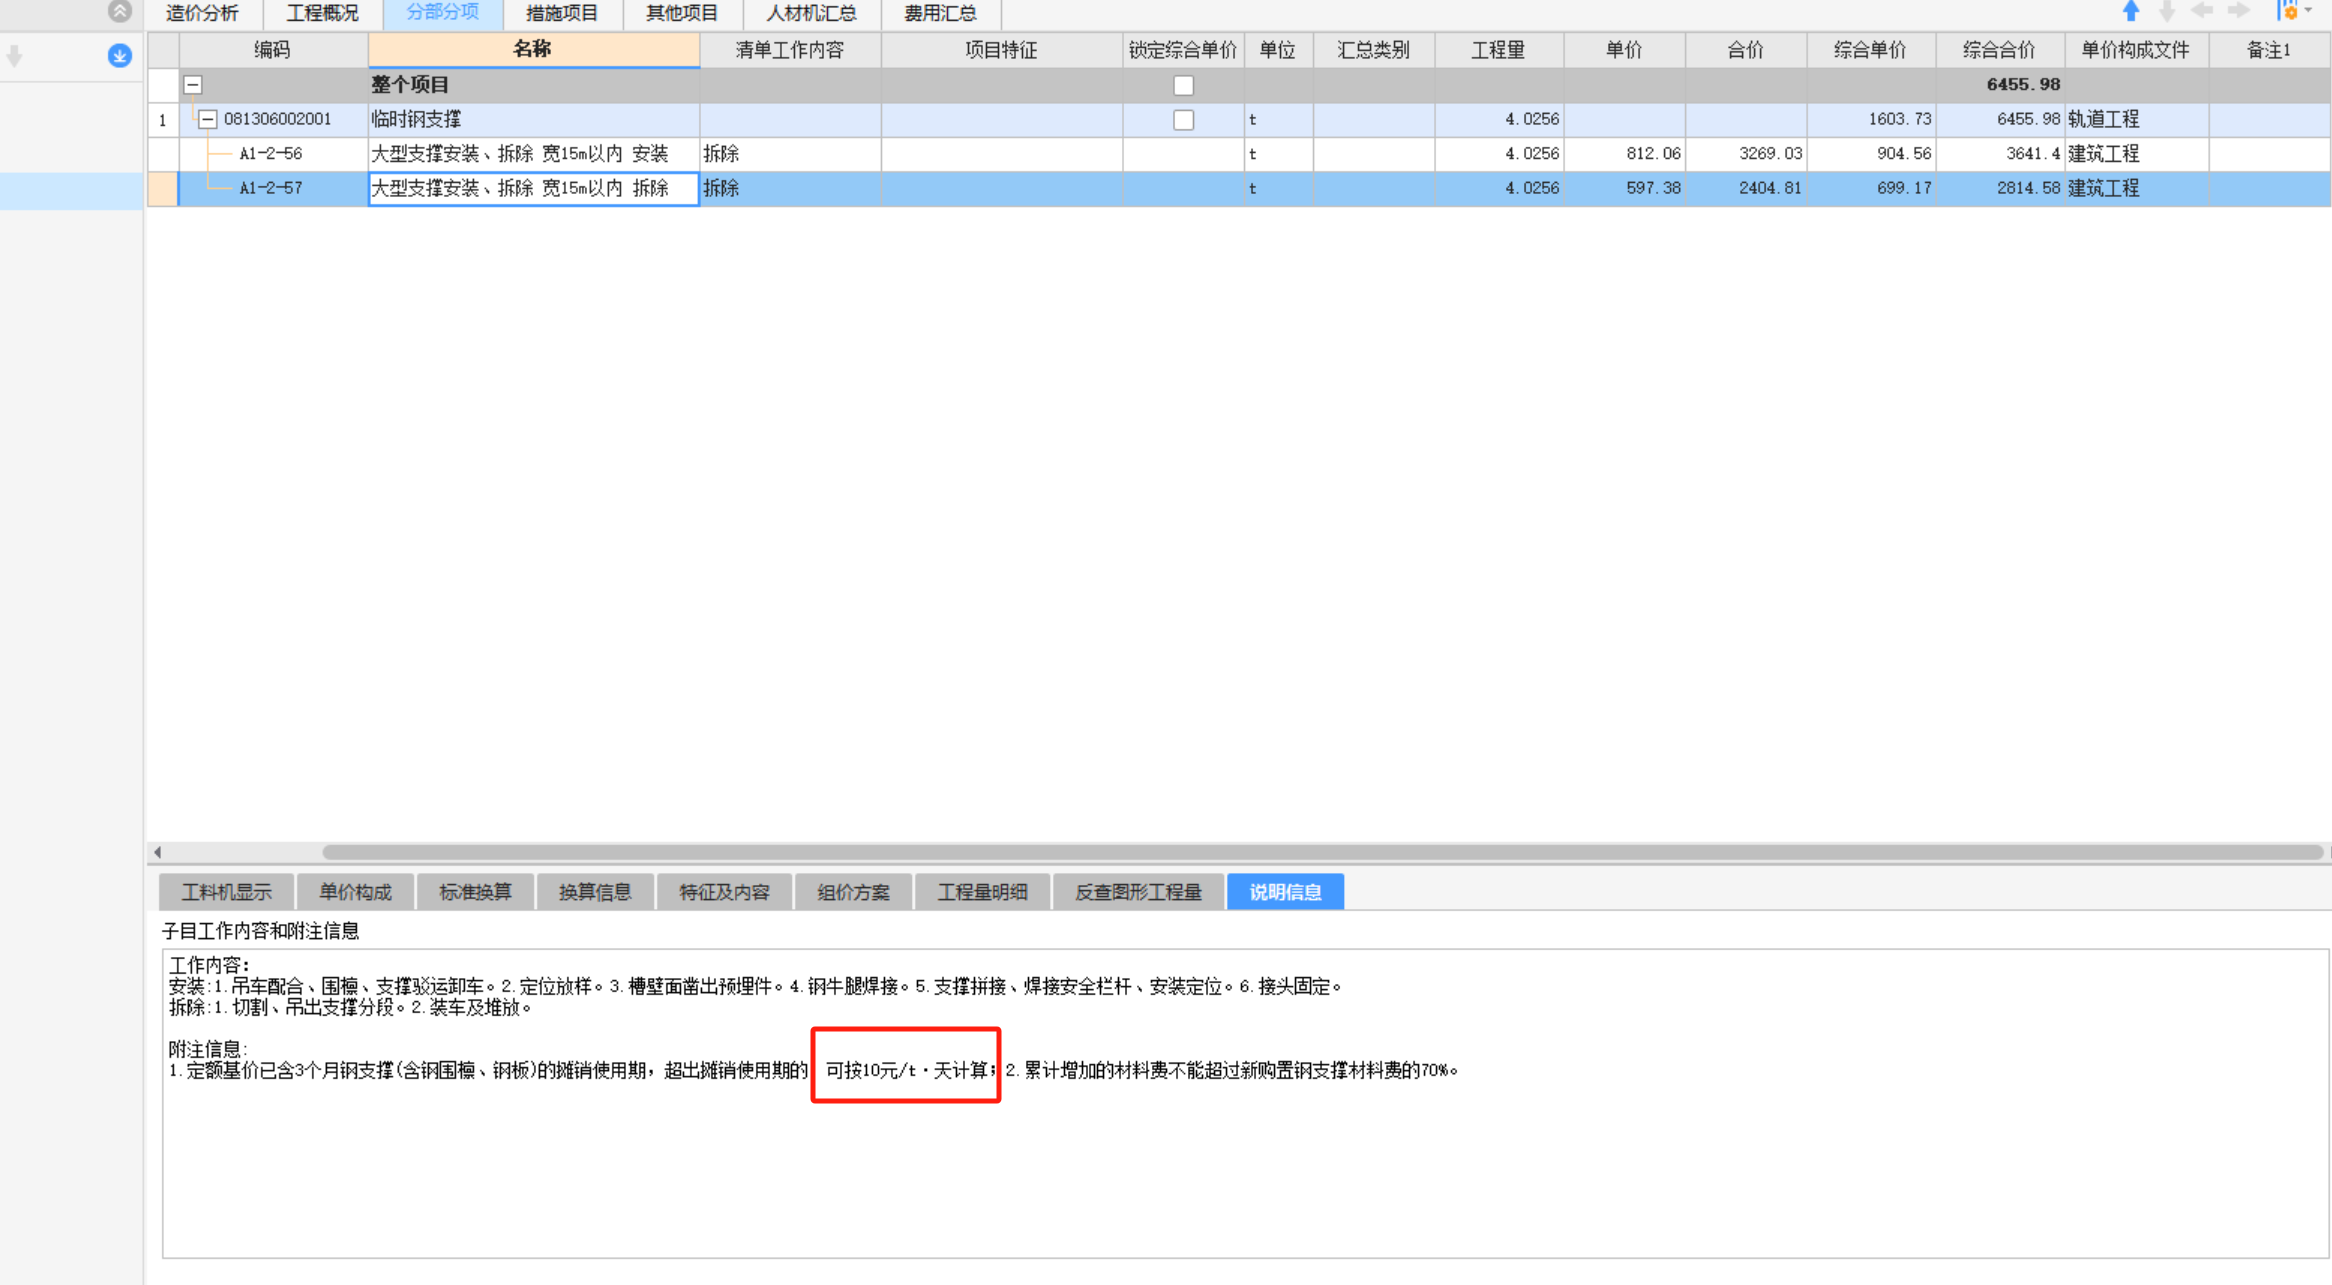Toggle lock price checkbox for 整个项目 row
The height and width of the screenshot is (1285, 2332).
coord(1183,85)
